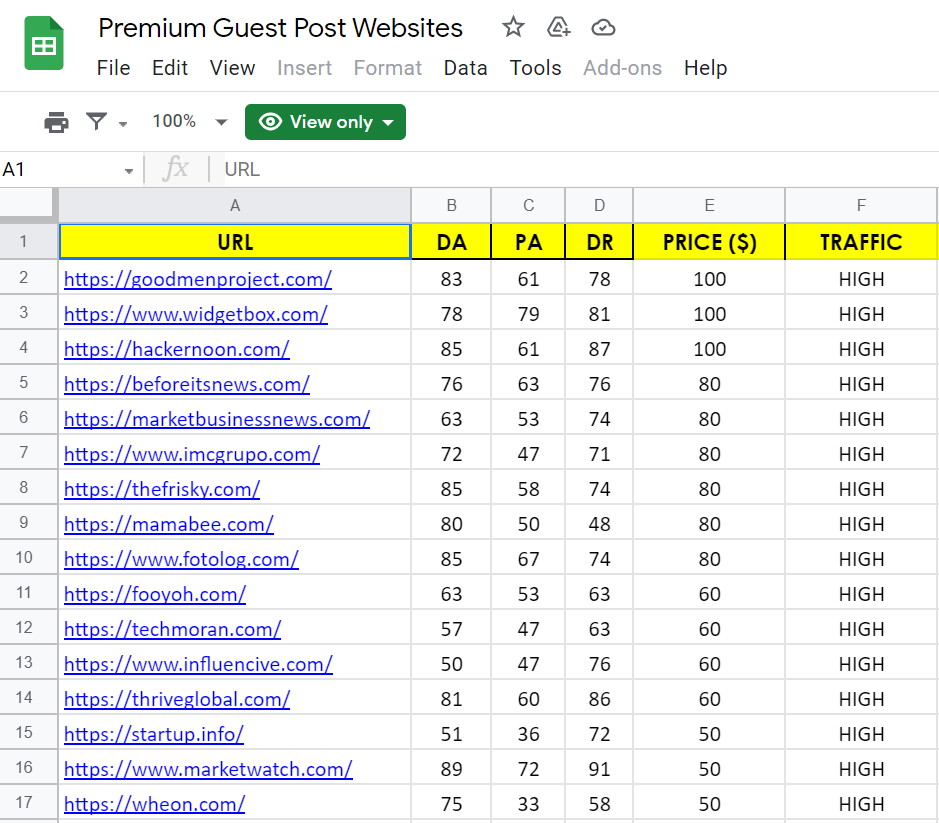This screenshot has height=823, width=939.
Task: Select column B header
Action: click(x=452, y=205)
